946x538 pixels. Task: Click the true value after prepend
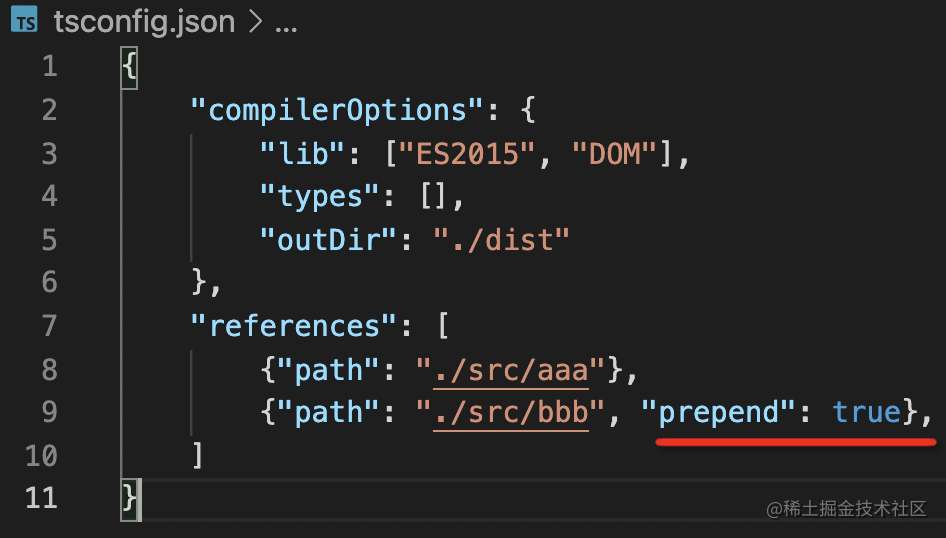click(x=866, y=413)
